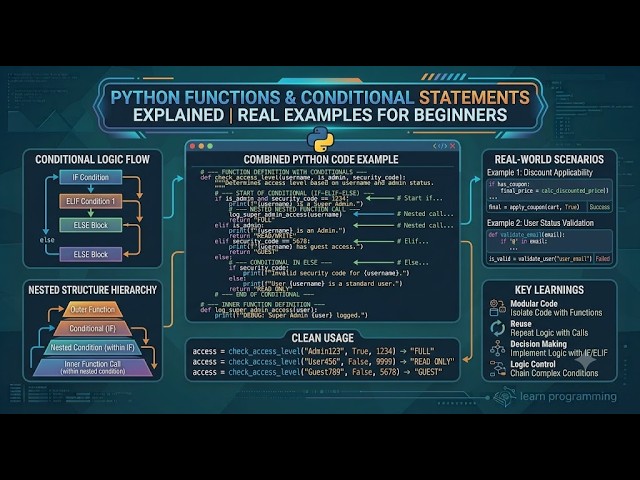Click 'def validate_email(email):' code line

(x=526, y=235)
